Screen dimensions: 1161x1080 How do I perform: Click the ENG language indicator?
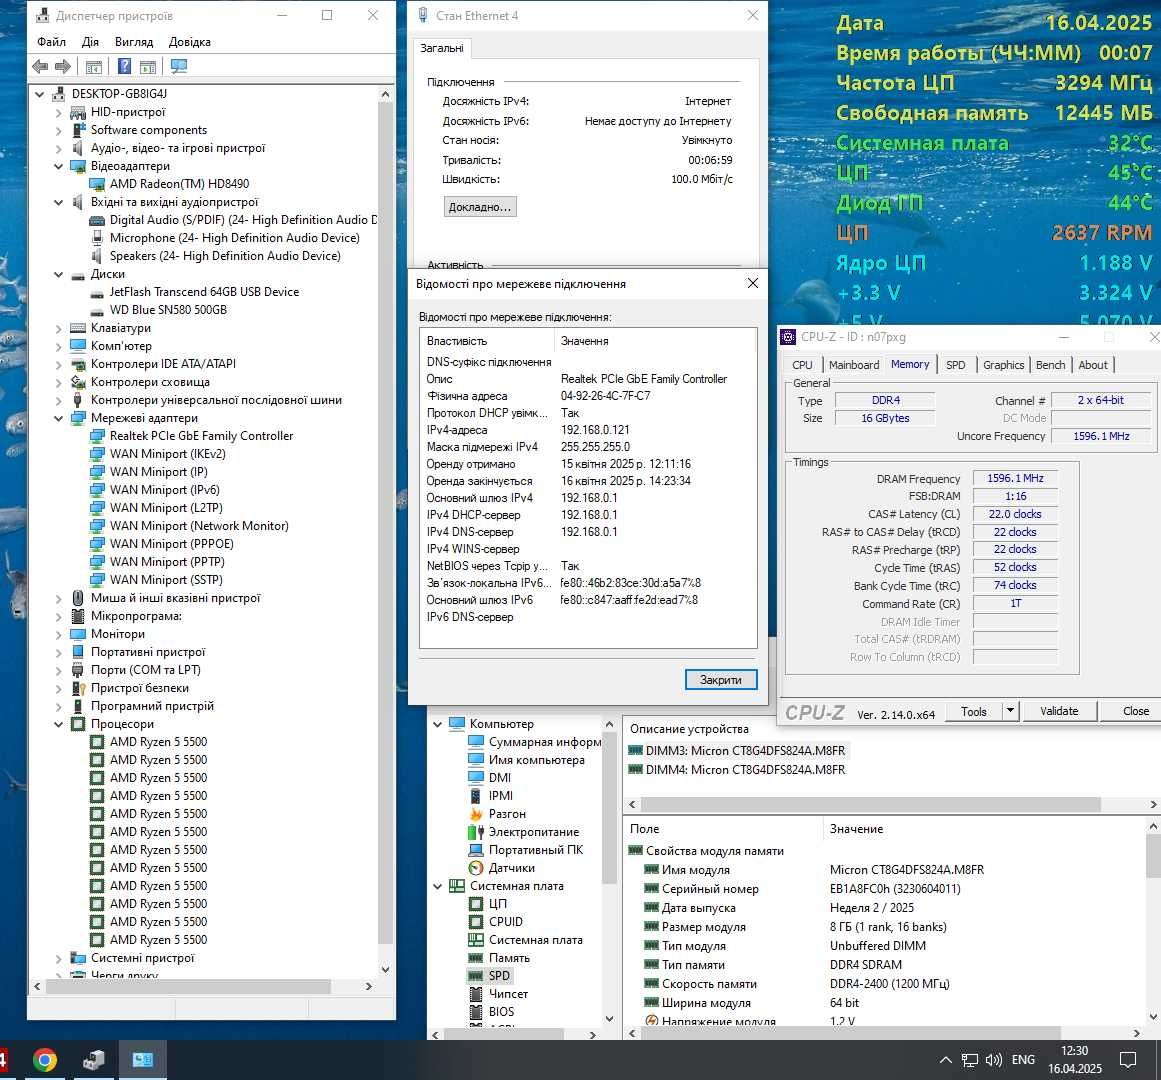[x=1023, y=1060]
